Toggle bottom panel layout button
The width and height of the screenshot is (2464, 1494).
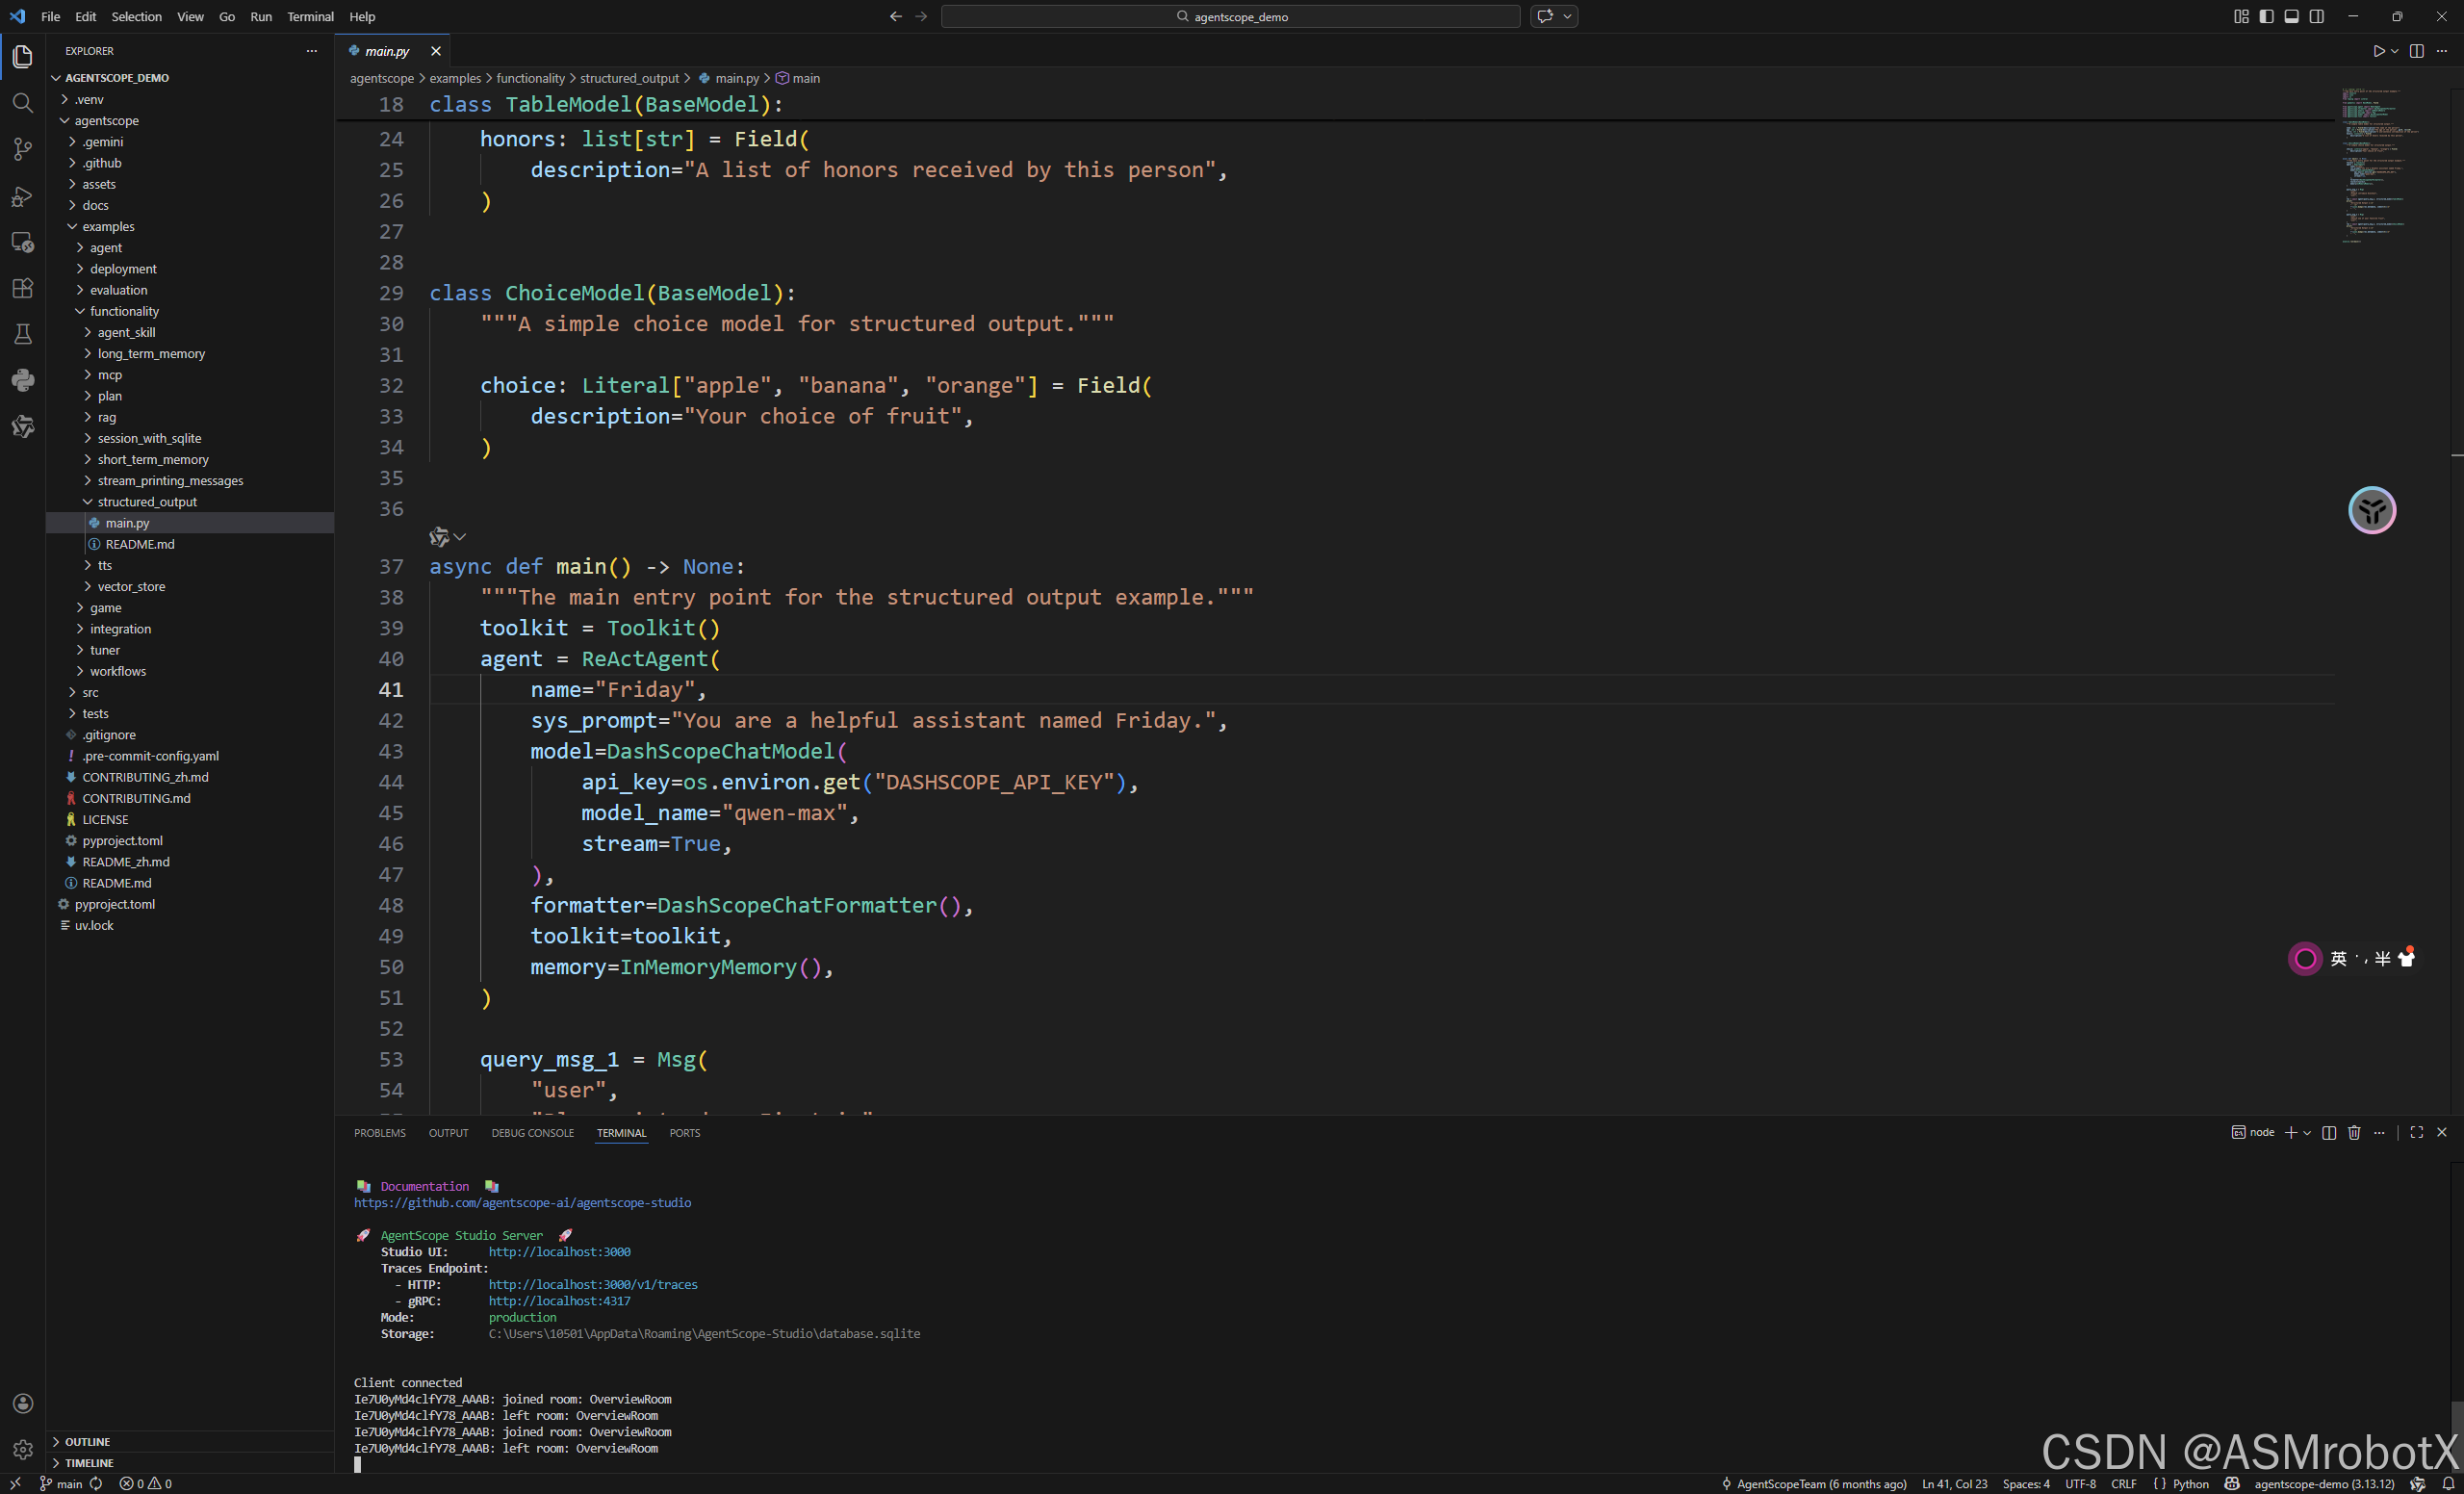coord(2291,16)
